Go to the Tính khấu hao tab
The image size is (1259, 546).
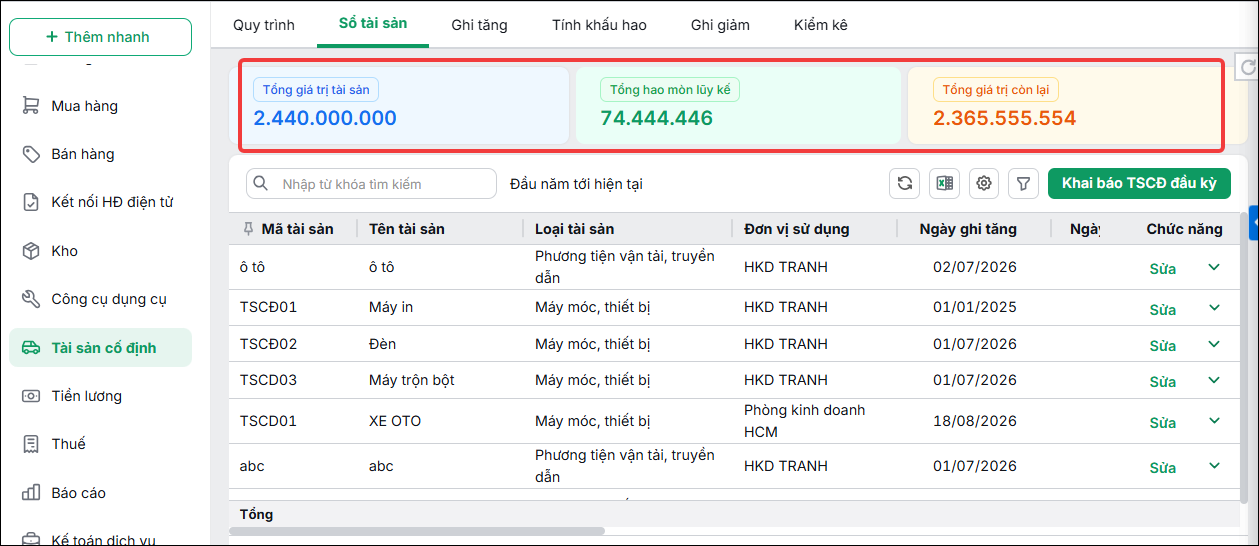click(599, 24)
